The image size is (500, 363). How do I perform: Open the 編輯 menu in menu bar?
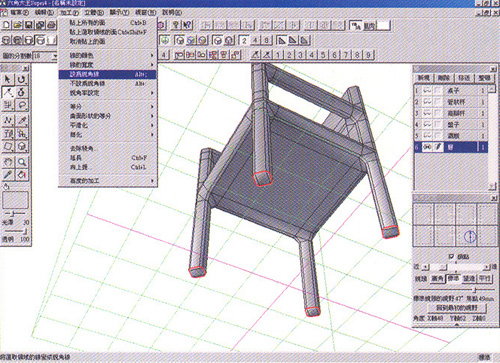click(44, 12)
